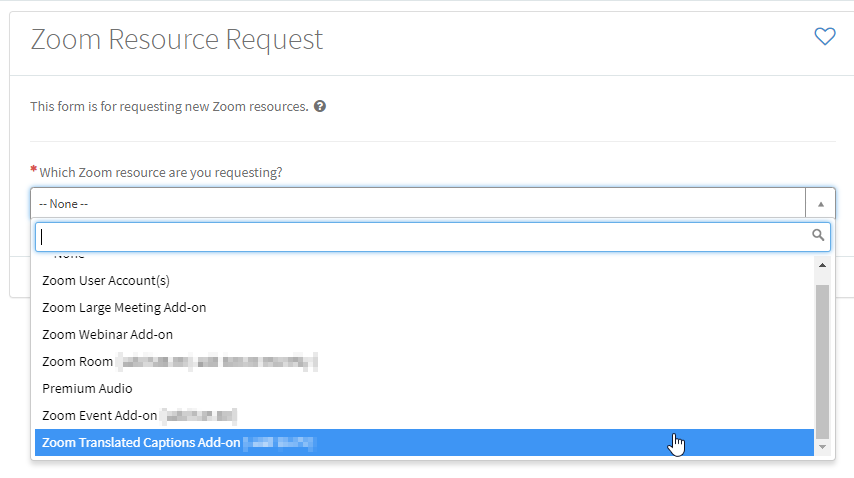This screenshot has width=854, height=478.
Task: Select the Zoom Event Add-on option
Action: (x=99, y=415)
